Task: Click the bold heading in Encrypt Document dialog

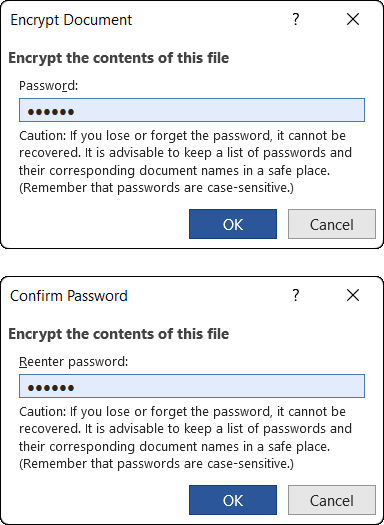Action: (x=119, y=58)
